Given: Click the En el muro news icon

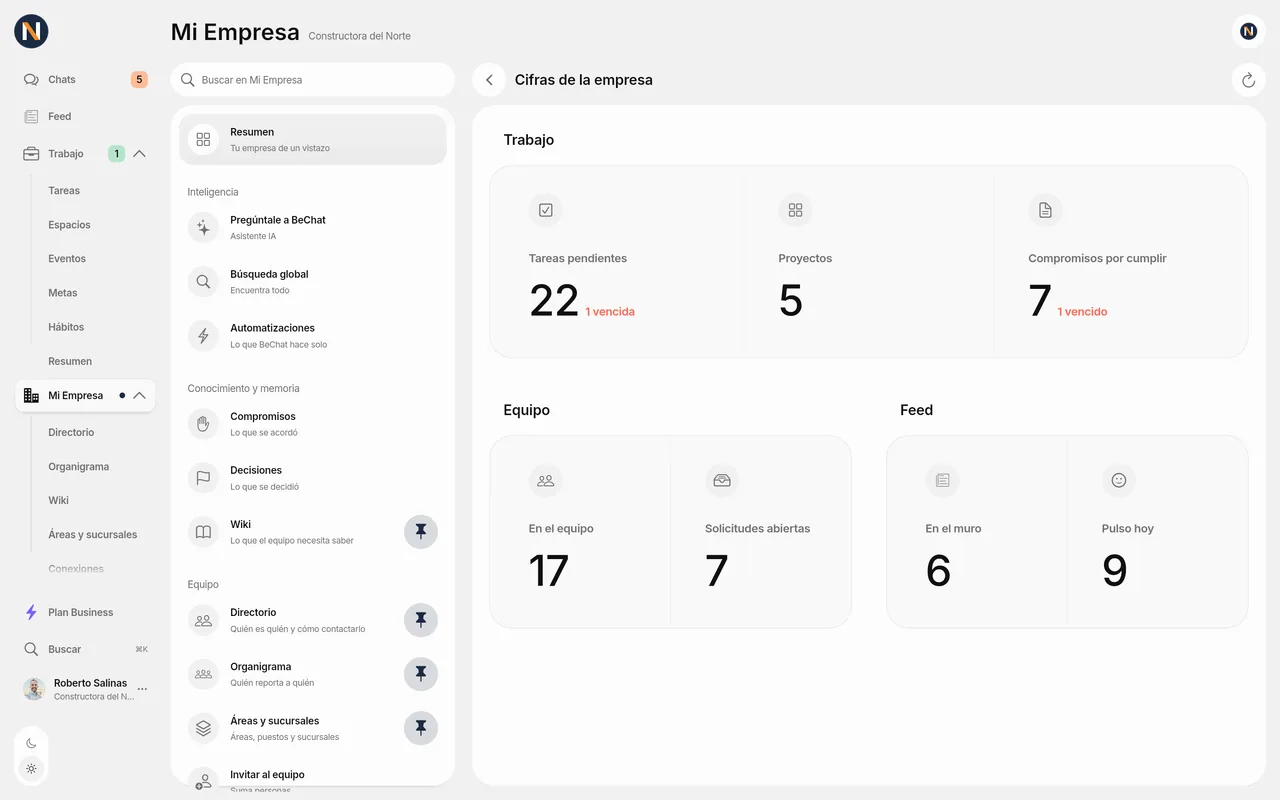Looking at the screenshot, I should pos(942,480).
